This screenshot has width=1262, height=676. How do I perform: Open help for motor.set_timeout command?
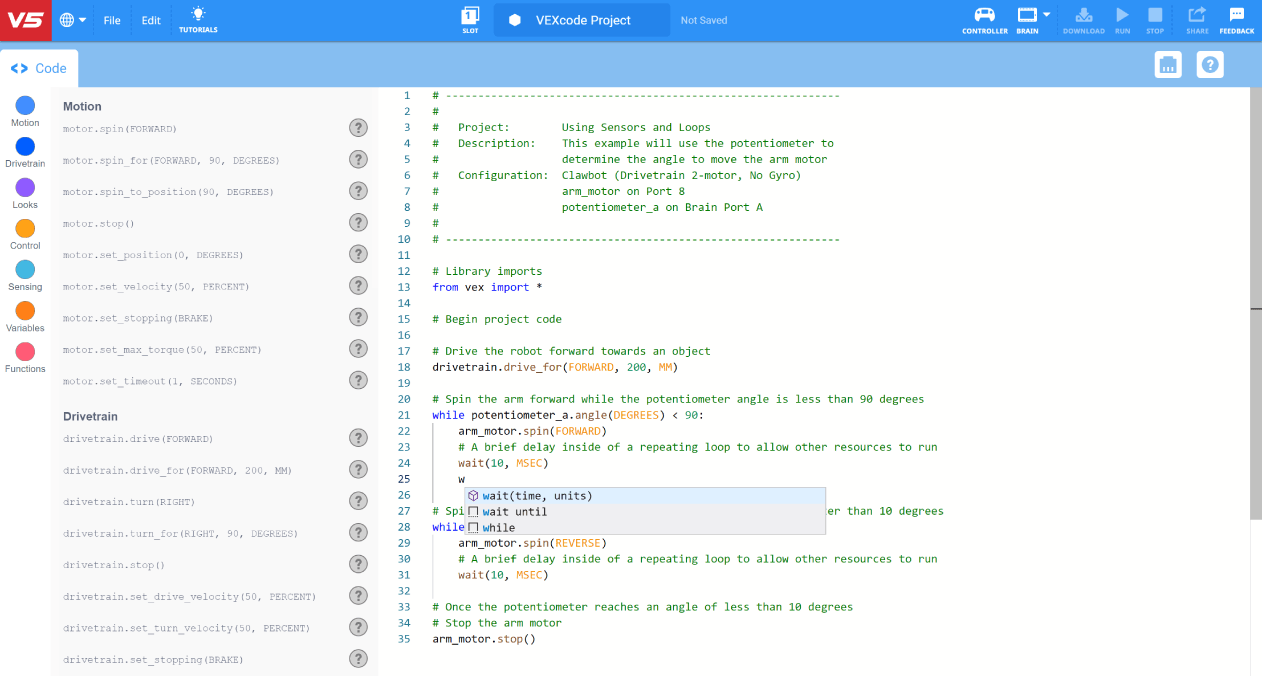coord(358,380)
